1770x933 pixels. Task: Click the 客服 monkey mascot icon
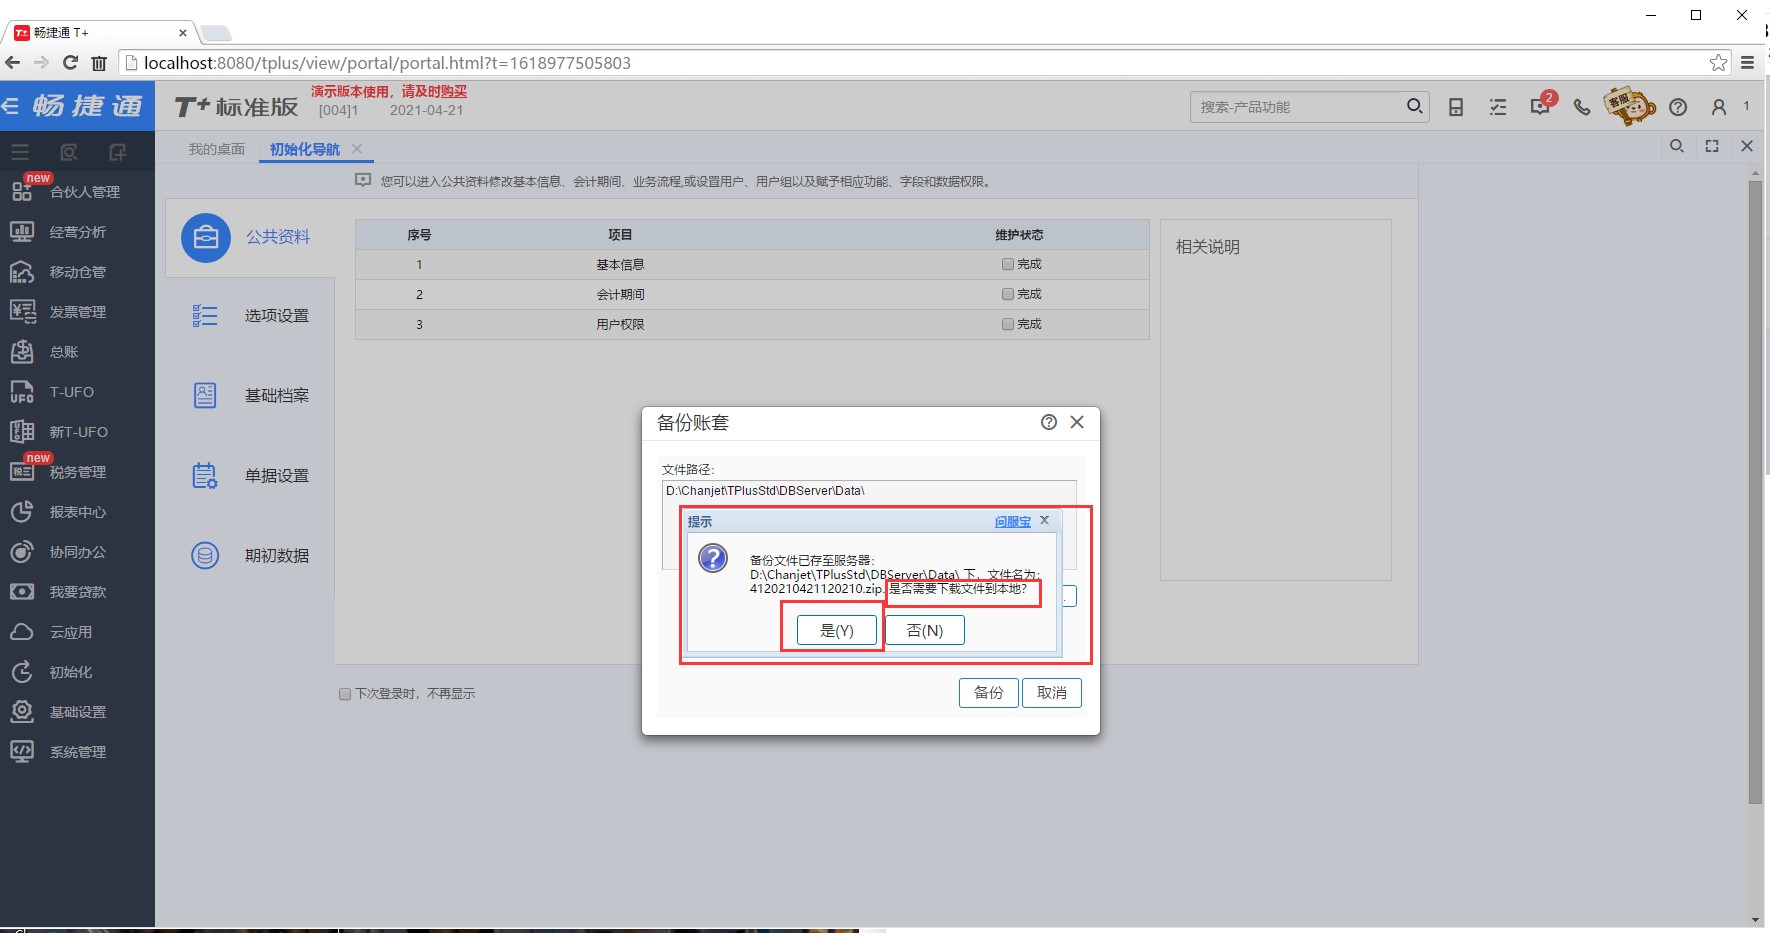click(x=1628, y=105)
